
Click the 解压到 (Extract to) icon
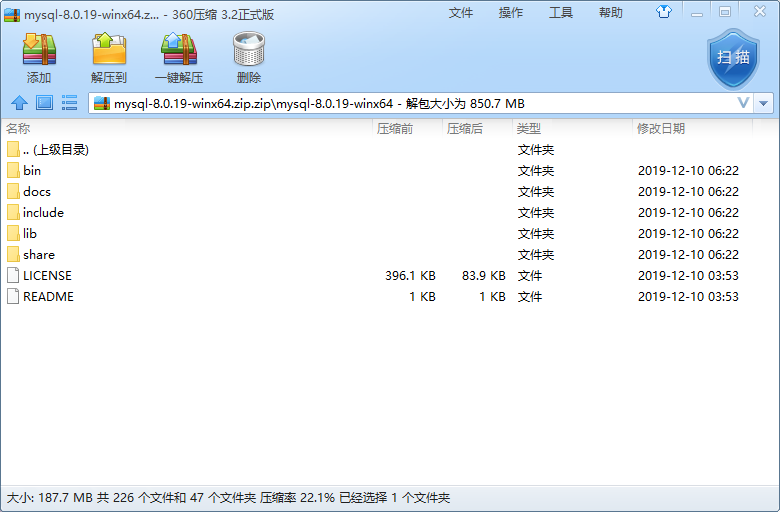click(109, 49)
